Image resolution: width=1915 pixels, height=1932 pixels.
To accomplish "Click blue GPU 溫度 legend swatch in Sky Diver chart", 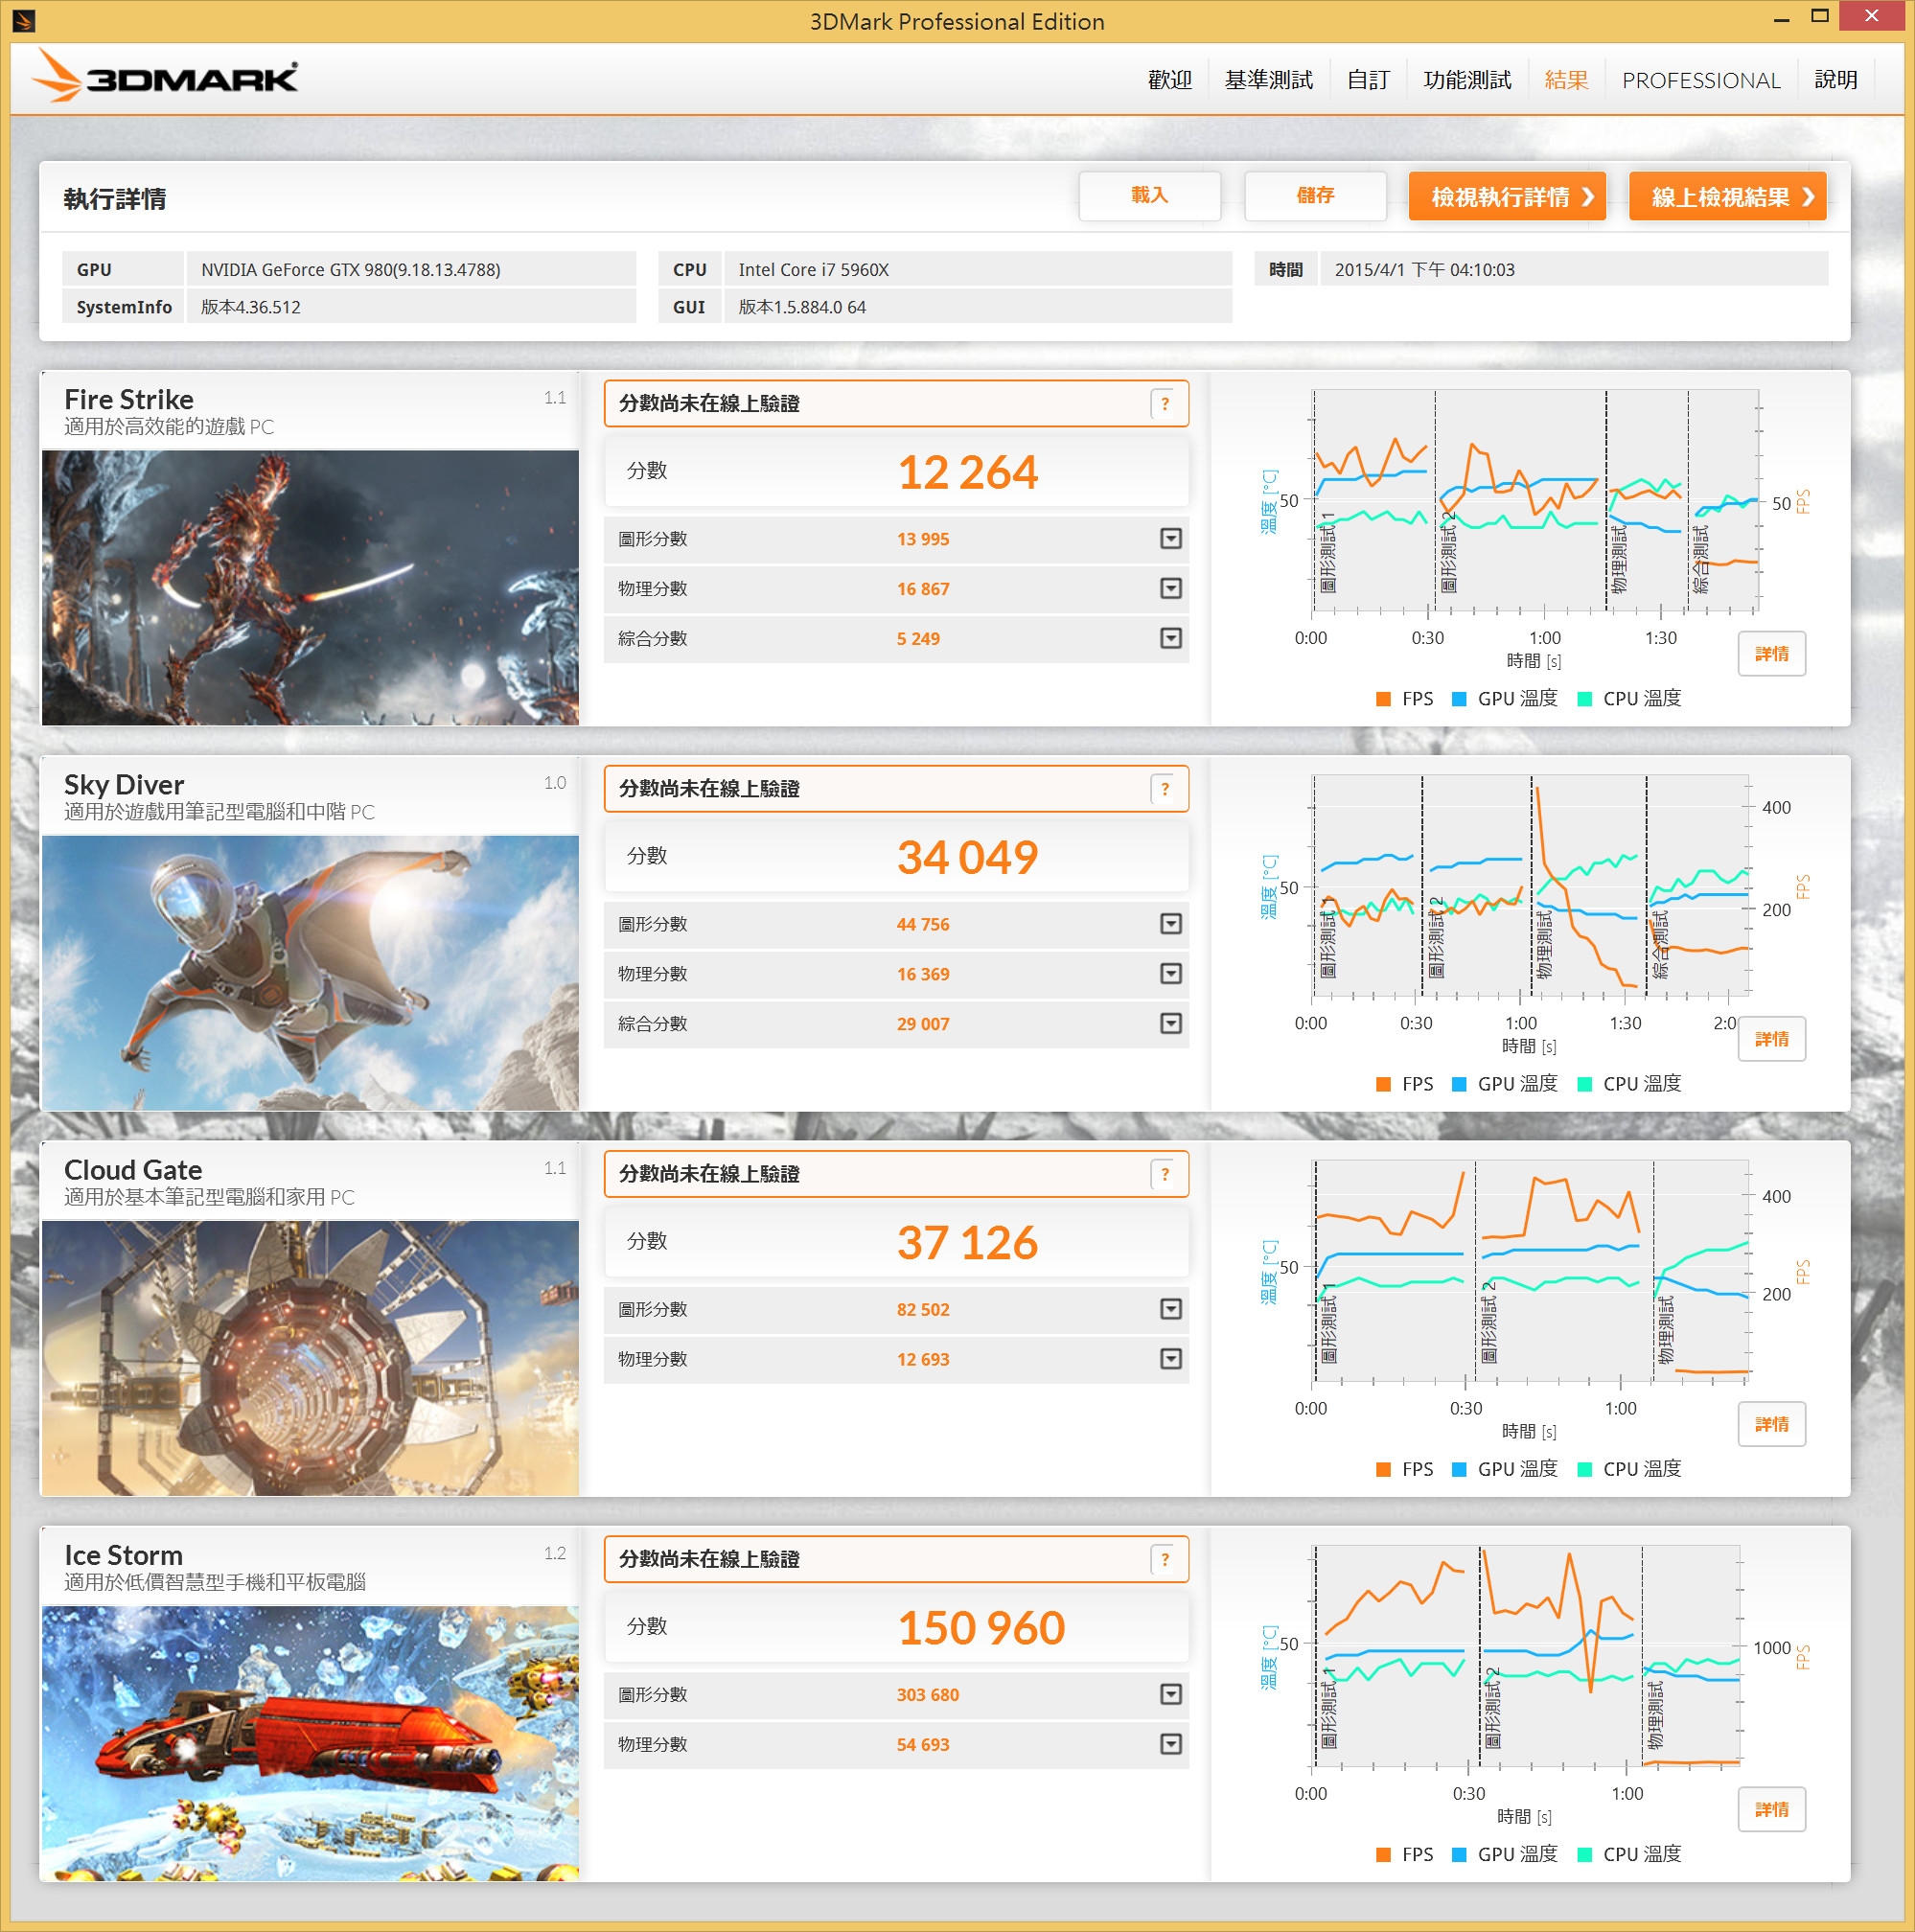I will click(x=1458, y=1084).
